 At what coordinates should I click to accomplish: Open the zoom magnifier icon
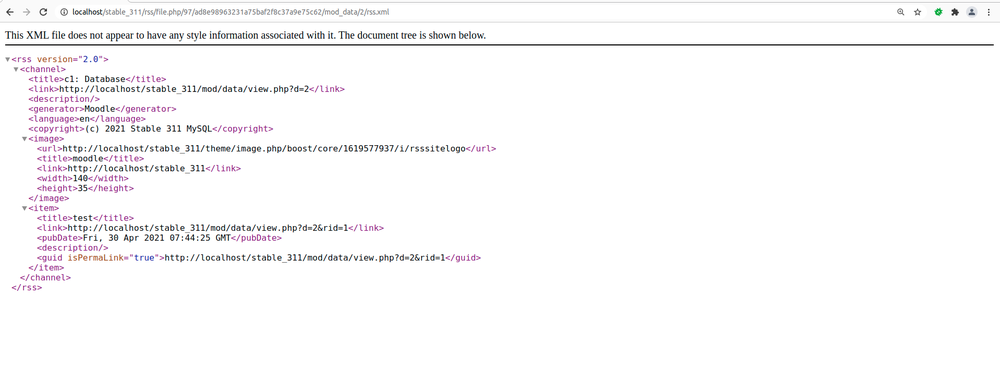coord(901,12)
